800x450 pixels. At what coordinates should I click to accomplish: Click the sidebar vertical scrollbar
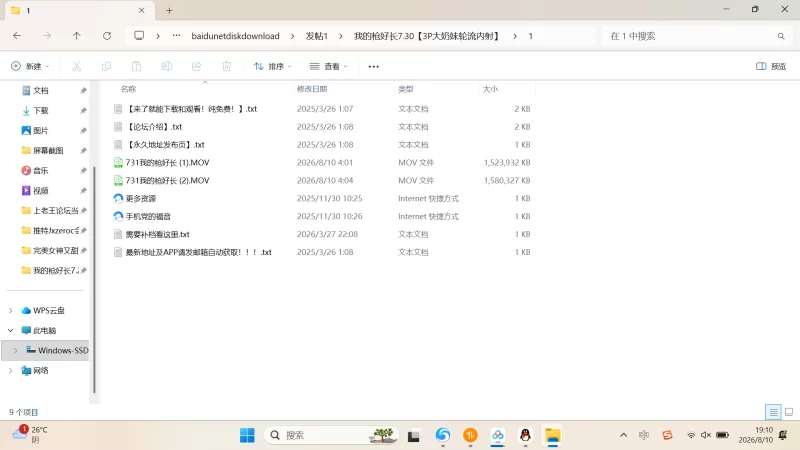[94, 280]
